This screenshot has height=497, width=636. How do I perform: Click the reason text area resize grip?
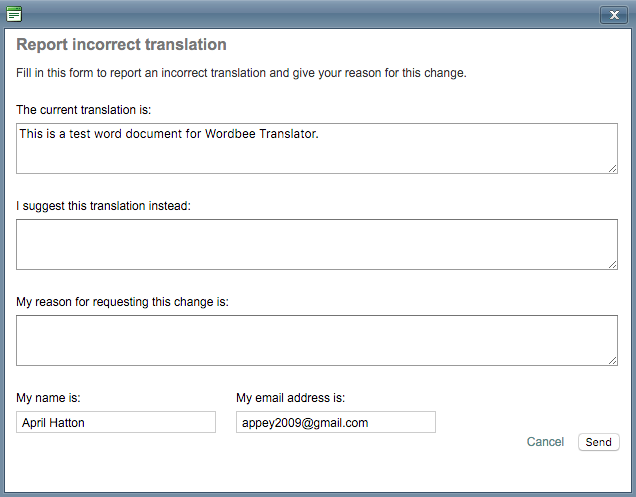(x=612, y=360)
